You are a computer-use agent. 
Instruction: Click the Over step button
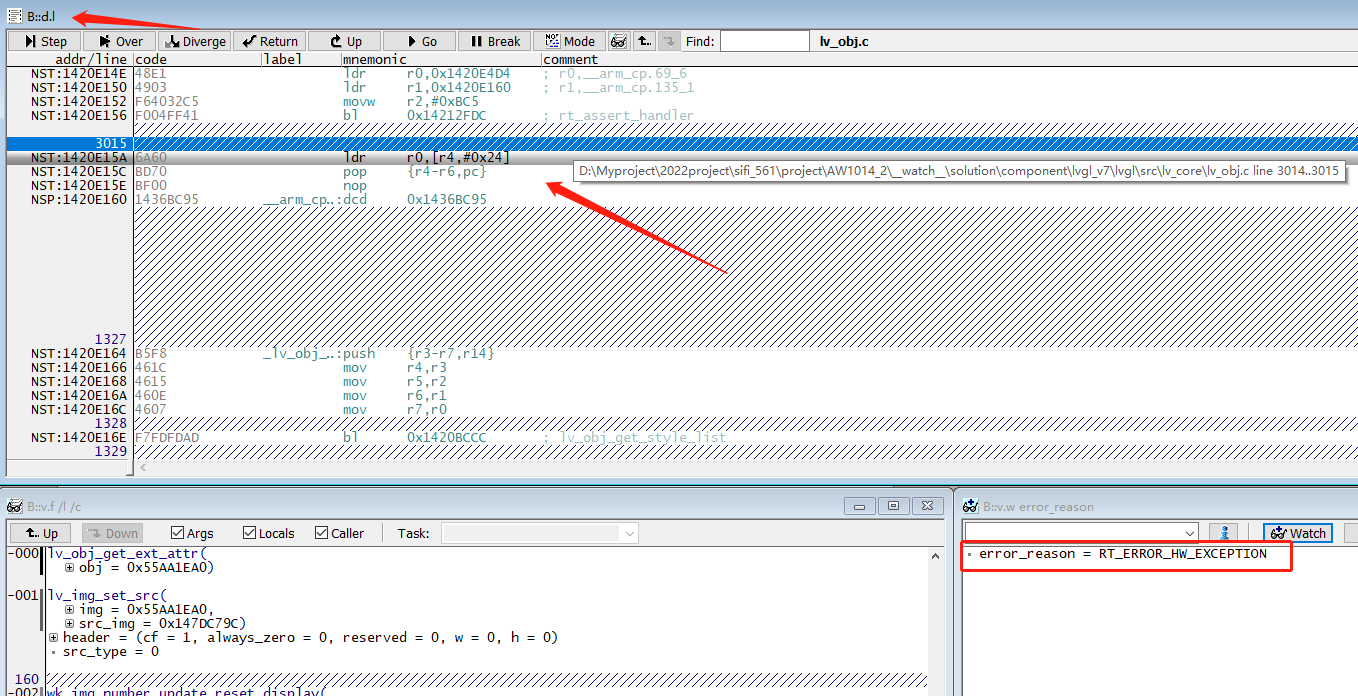click(x=119, y=41)
